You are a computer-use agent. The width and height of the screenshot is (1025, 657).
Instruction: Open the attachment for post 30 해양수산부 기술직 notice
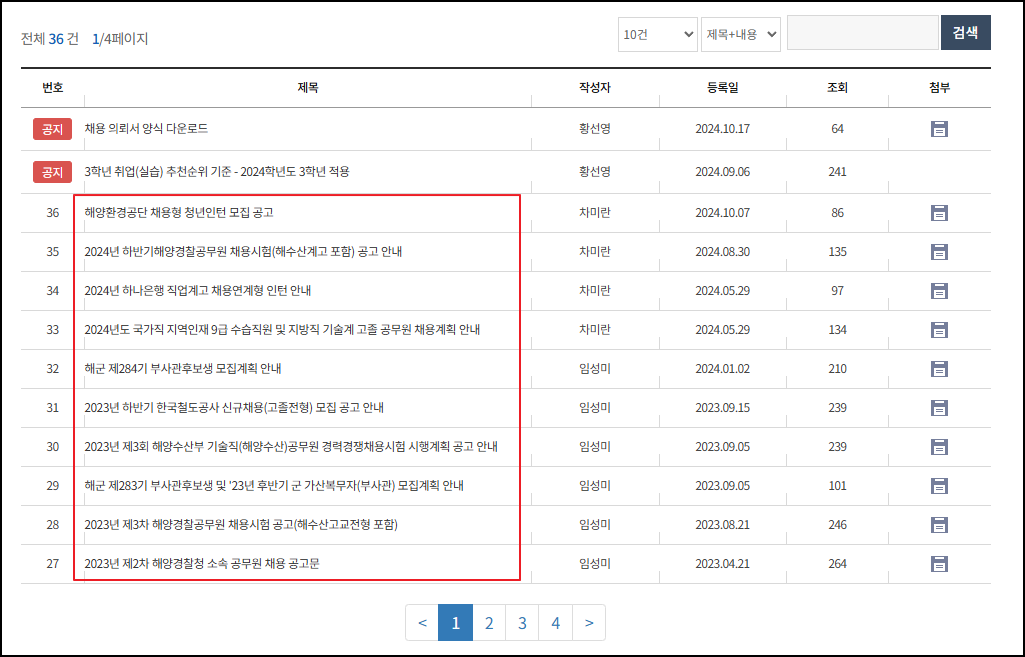[938, 446]
